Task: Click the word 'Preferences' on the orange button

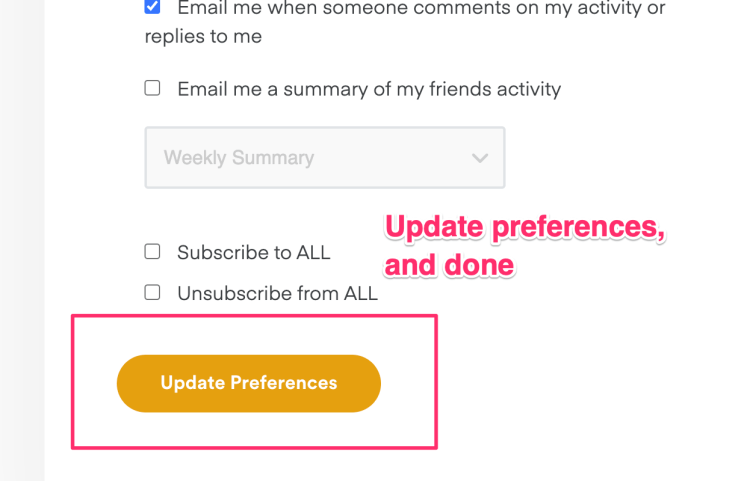Action: point(284,383)
